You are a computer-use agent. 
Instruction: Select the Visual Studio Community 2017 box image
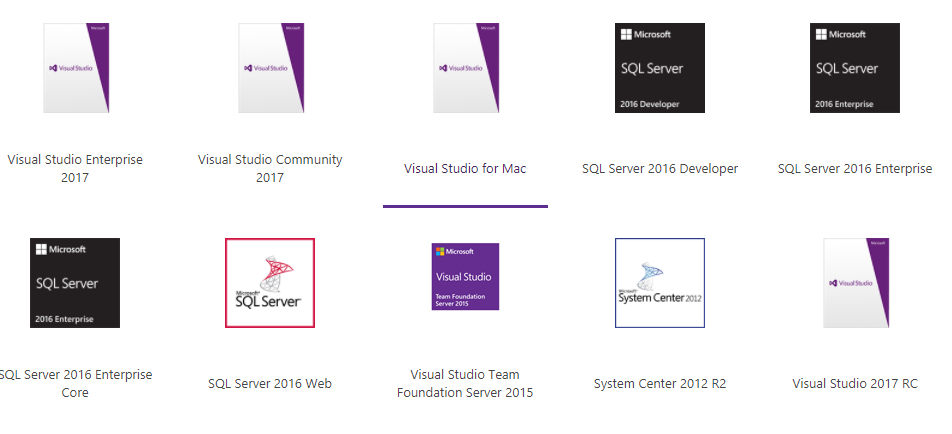270,68
